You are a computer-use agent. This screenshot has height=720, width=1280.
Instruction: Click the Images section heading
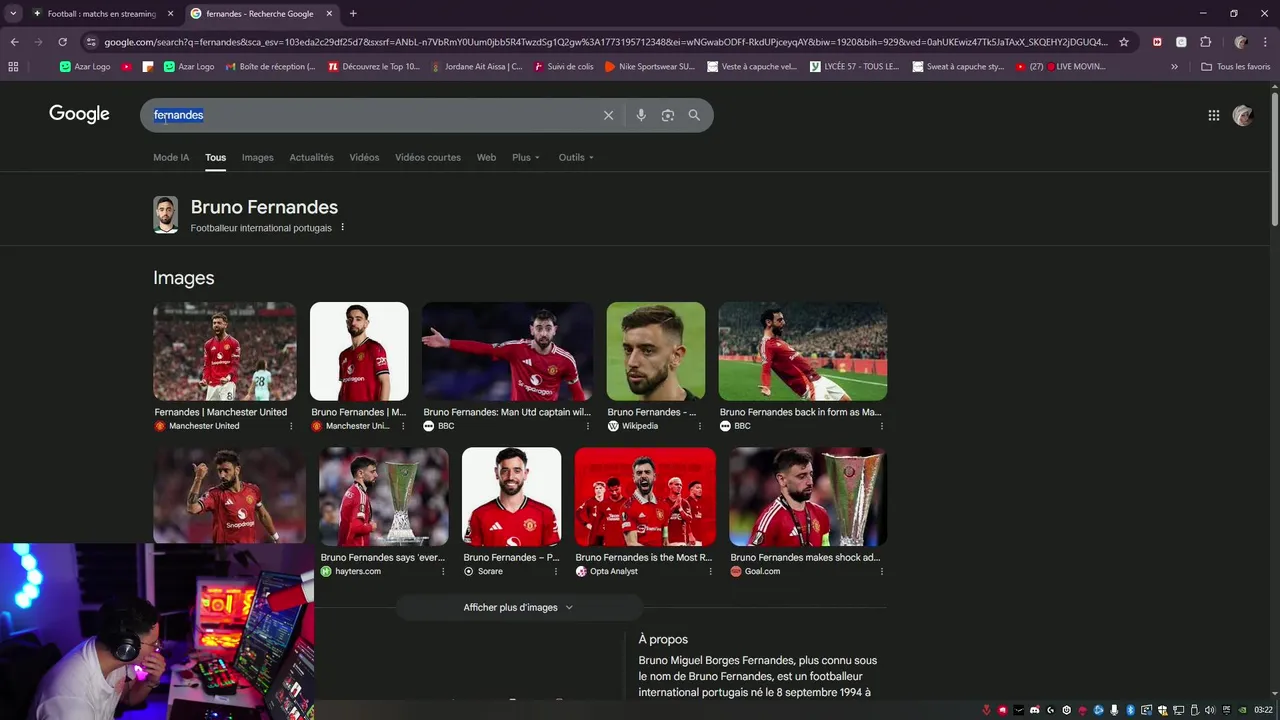coord(183,278)
